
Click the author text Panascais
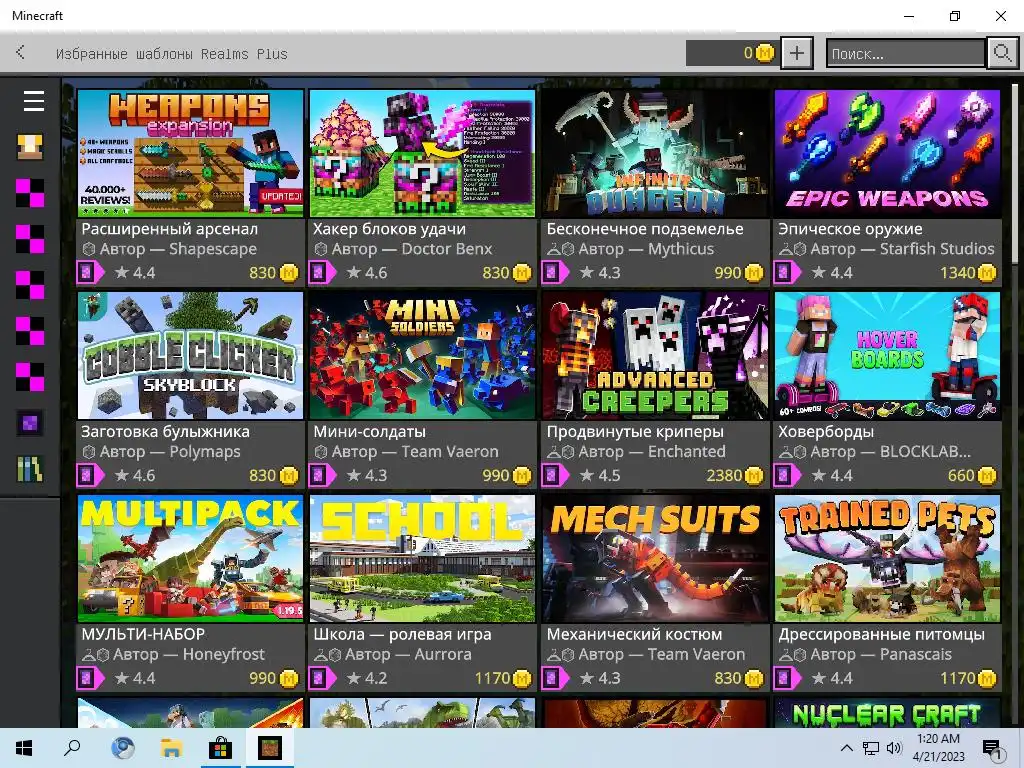pos(916,654)
